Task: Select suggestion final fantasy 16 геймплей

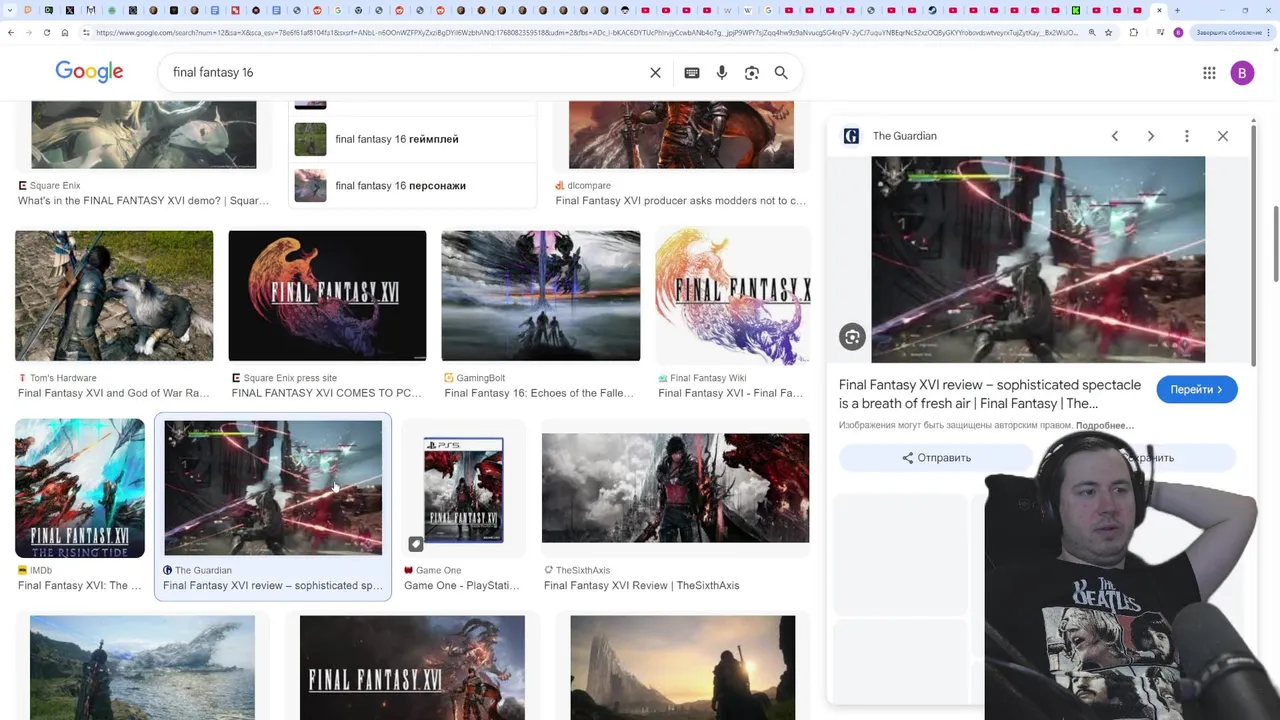Action: (413, 139)
